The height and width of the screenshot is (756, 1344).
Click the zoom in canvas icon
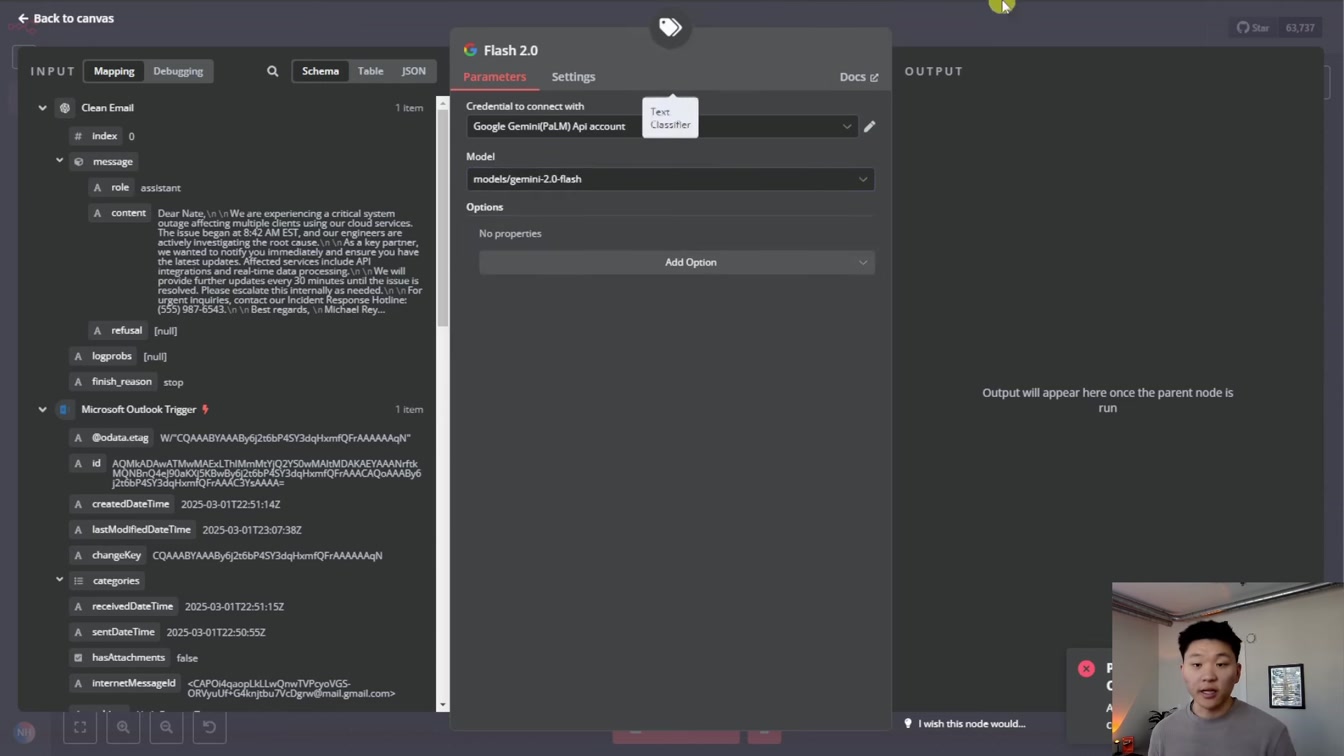(123, 727)
